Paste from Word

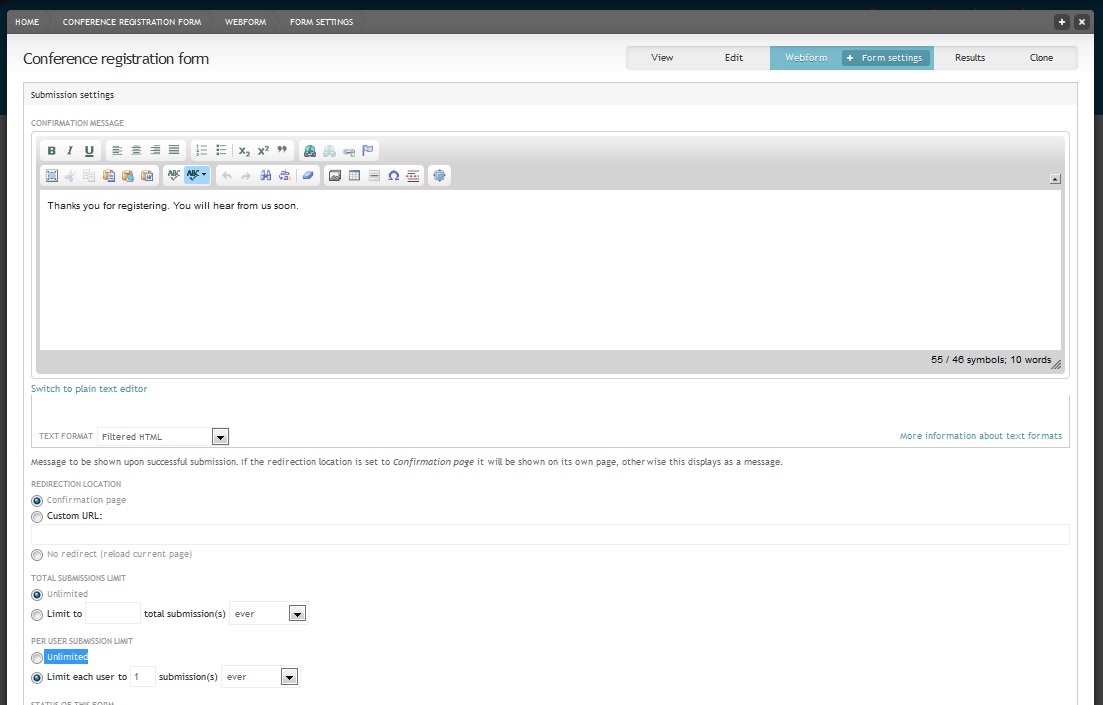click(147, 176)
